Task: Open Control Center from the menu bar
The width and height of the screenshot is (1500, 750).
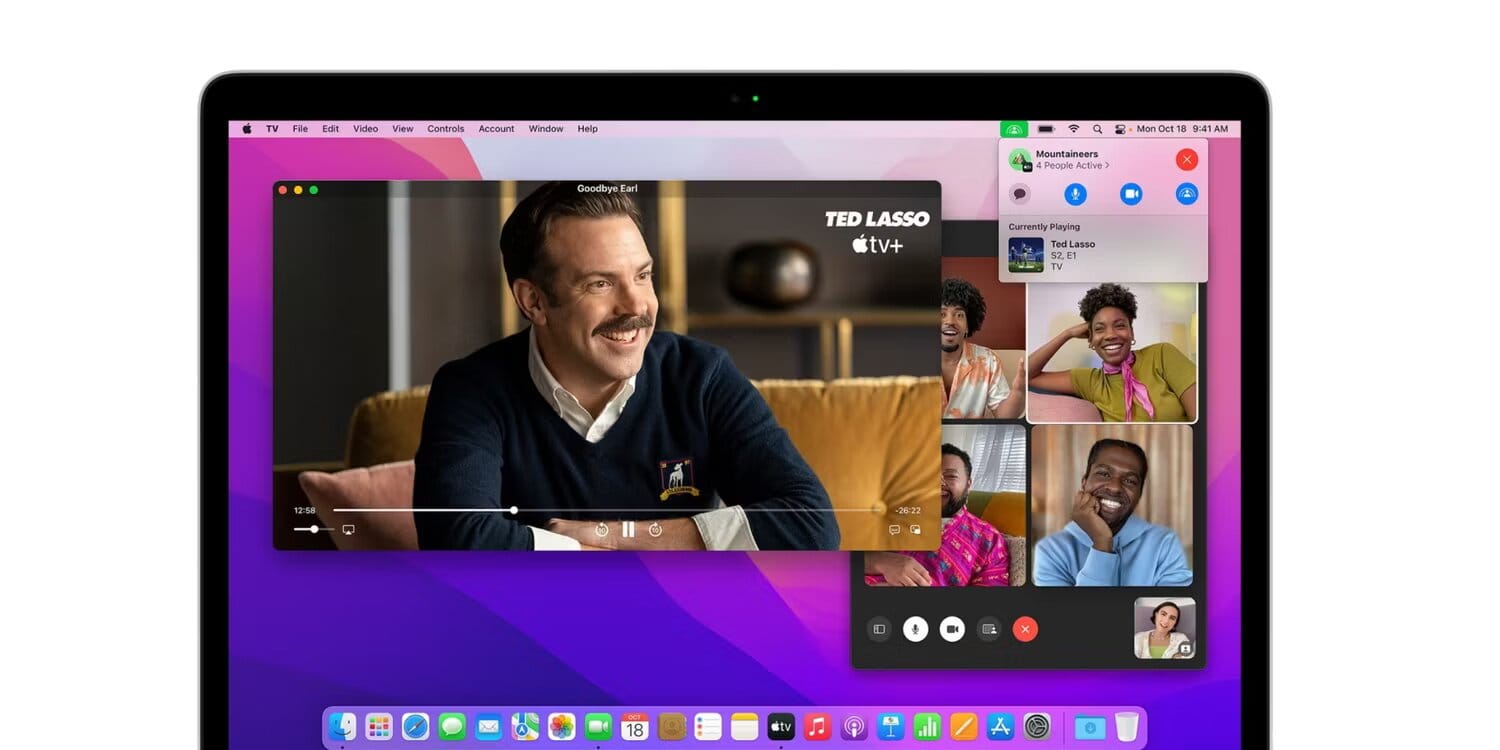Action: 1121,128
